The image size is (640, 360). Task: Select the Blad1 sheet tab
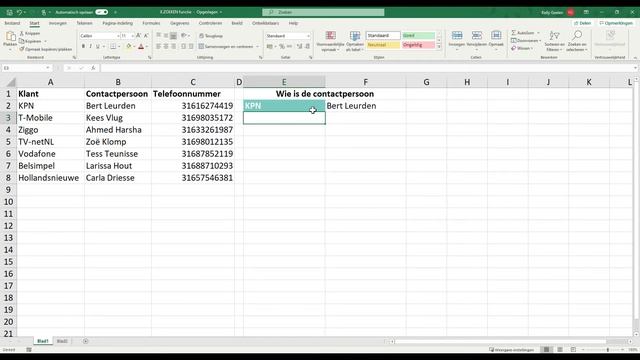click(x=42, y=341)
